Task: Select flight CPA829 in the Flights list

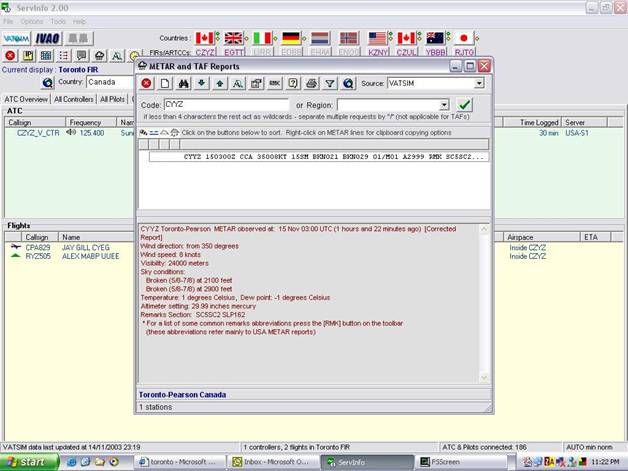Action: (38, 247)
